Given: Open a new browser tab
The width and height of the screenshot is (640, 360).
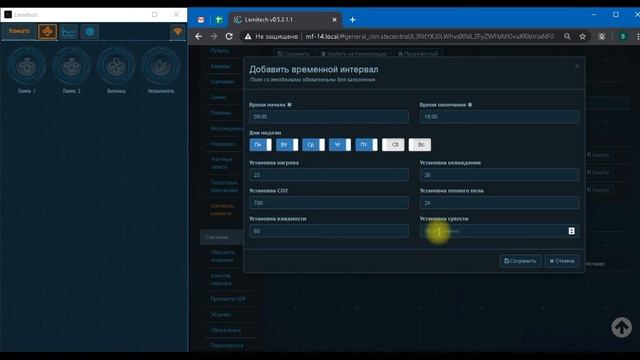Looking at the screenshot, I should pyautogui.click(x=352, y=20).
